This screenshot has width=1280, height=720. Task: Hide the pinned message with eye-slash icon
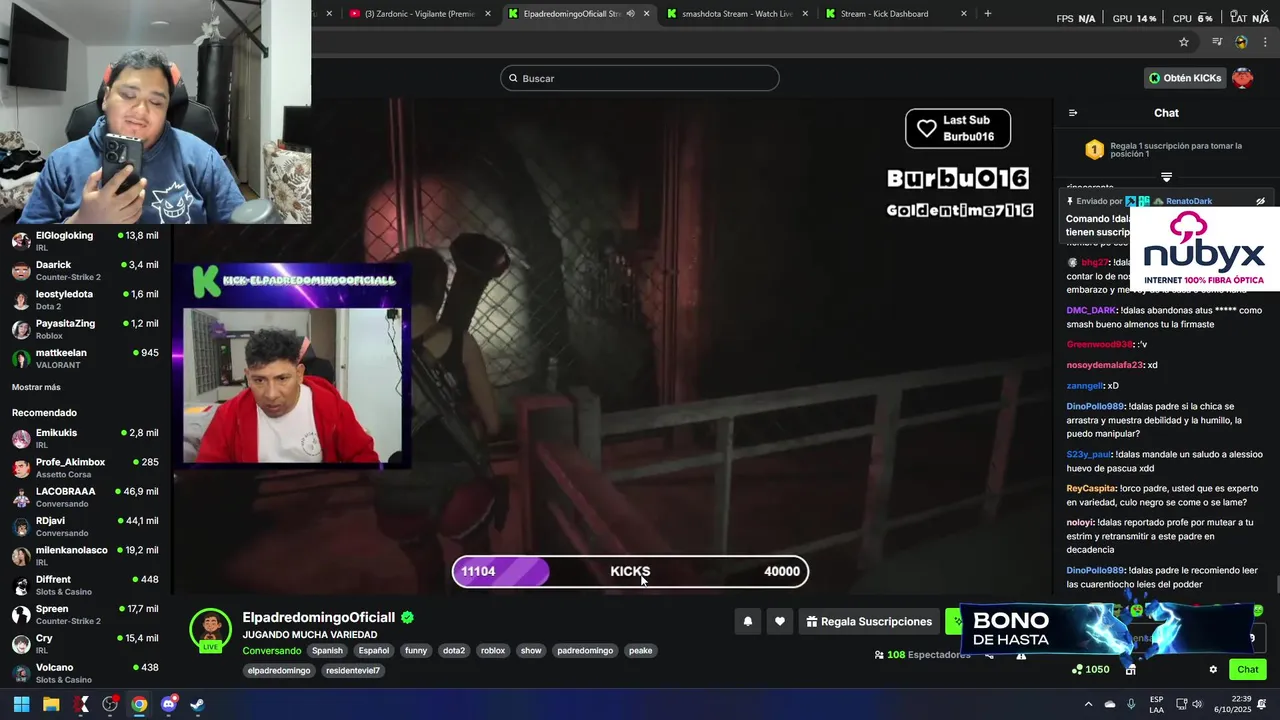click(1261, 201)
